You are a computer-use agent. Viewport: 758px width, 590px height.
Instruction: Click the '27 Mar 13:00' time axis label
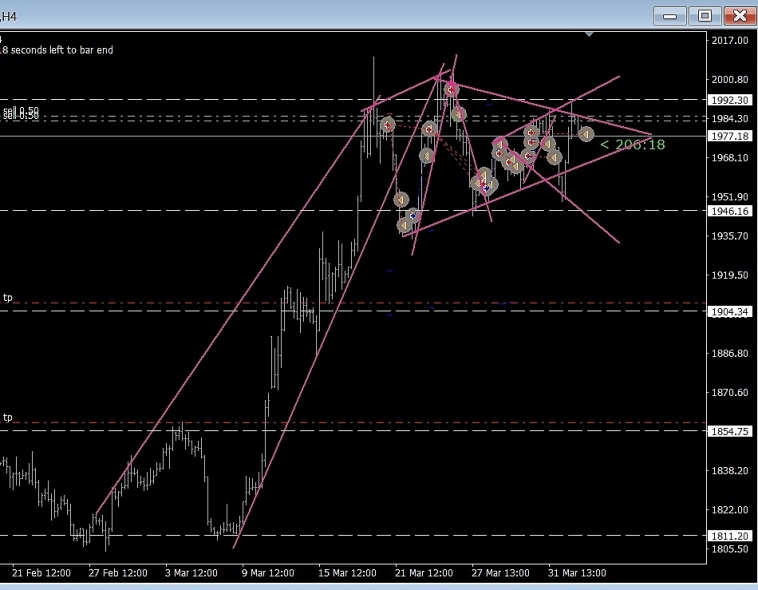pos(500,573)
